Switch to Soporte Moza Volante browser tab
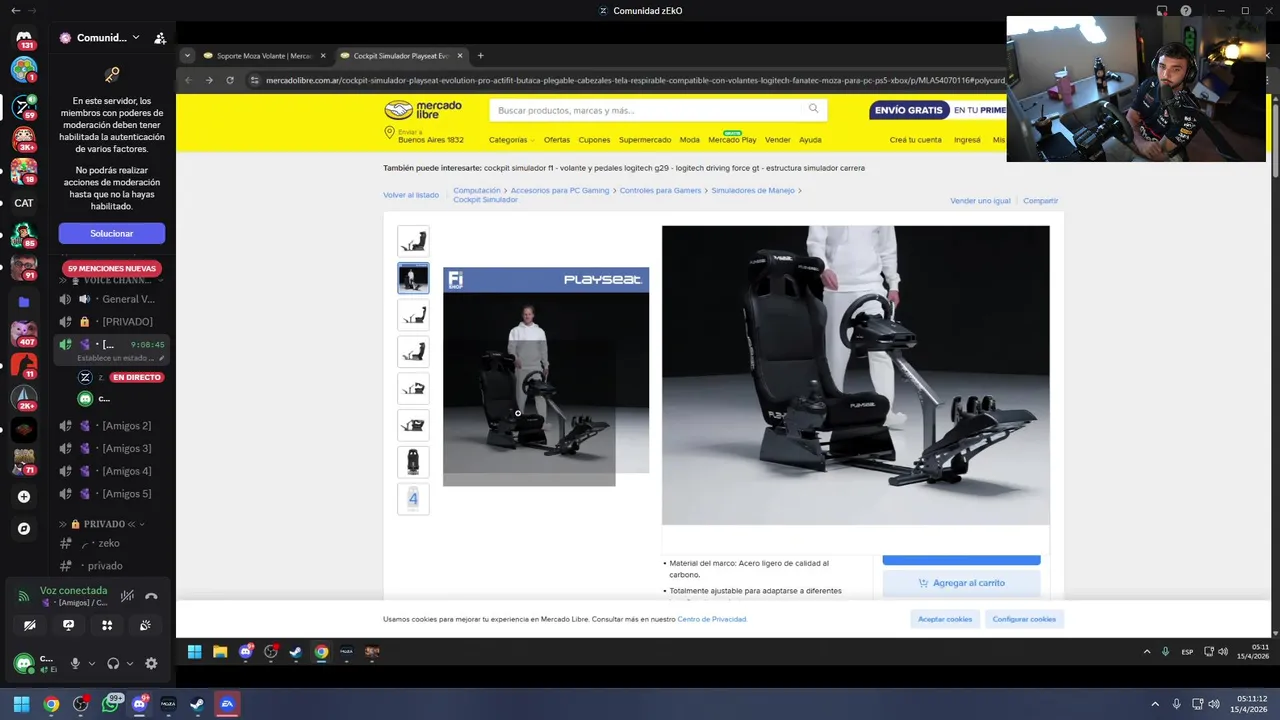 pyautogui.click(x=265, y=56)
